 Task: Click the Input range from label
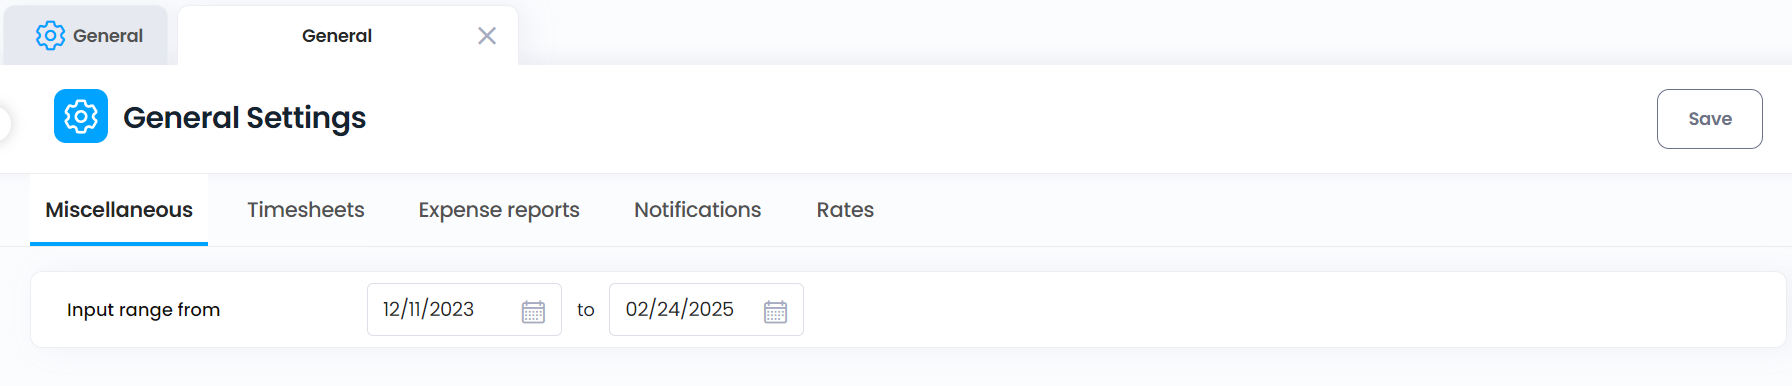pyautogui.click(x=143, y=310)
